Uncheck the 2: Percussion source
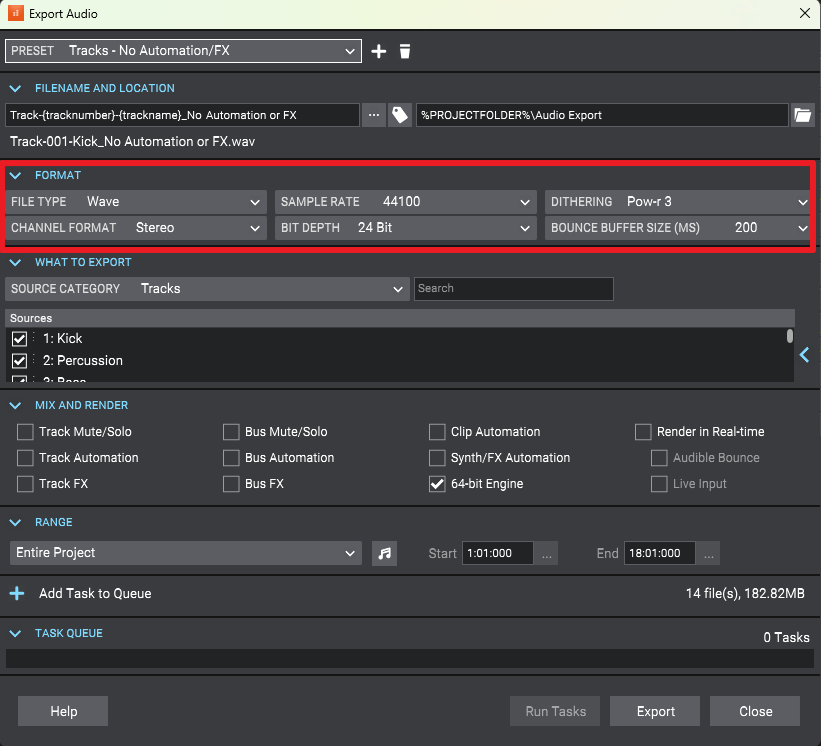The image size is (821, 746). click(19, 361)
